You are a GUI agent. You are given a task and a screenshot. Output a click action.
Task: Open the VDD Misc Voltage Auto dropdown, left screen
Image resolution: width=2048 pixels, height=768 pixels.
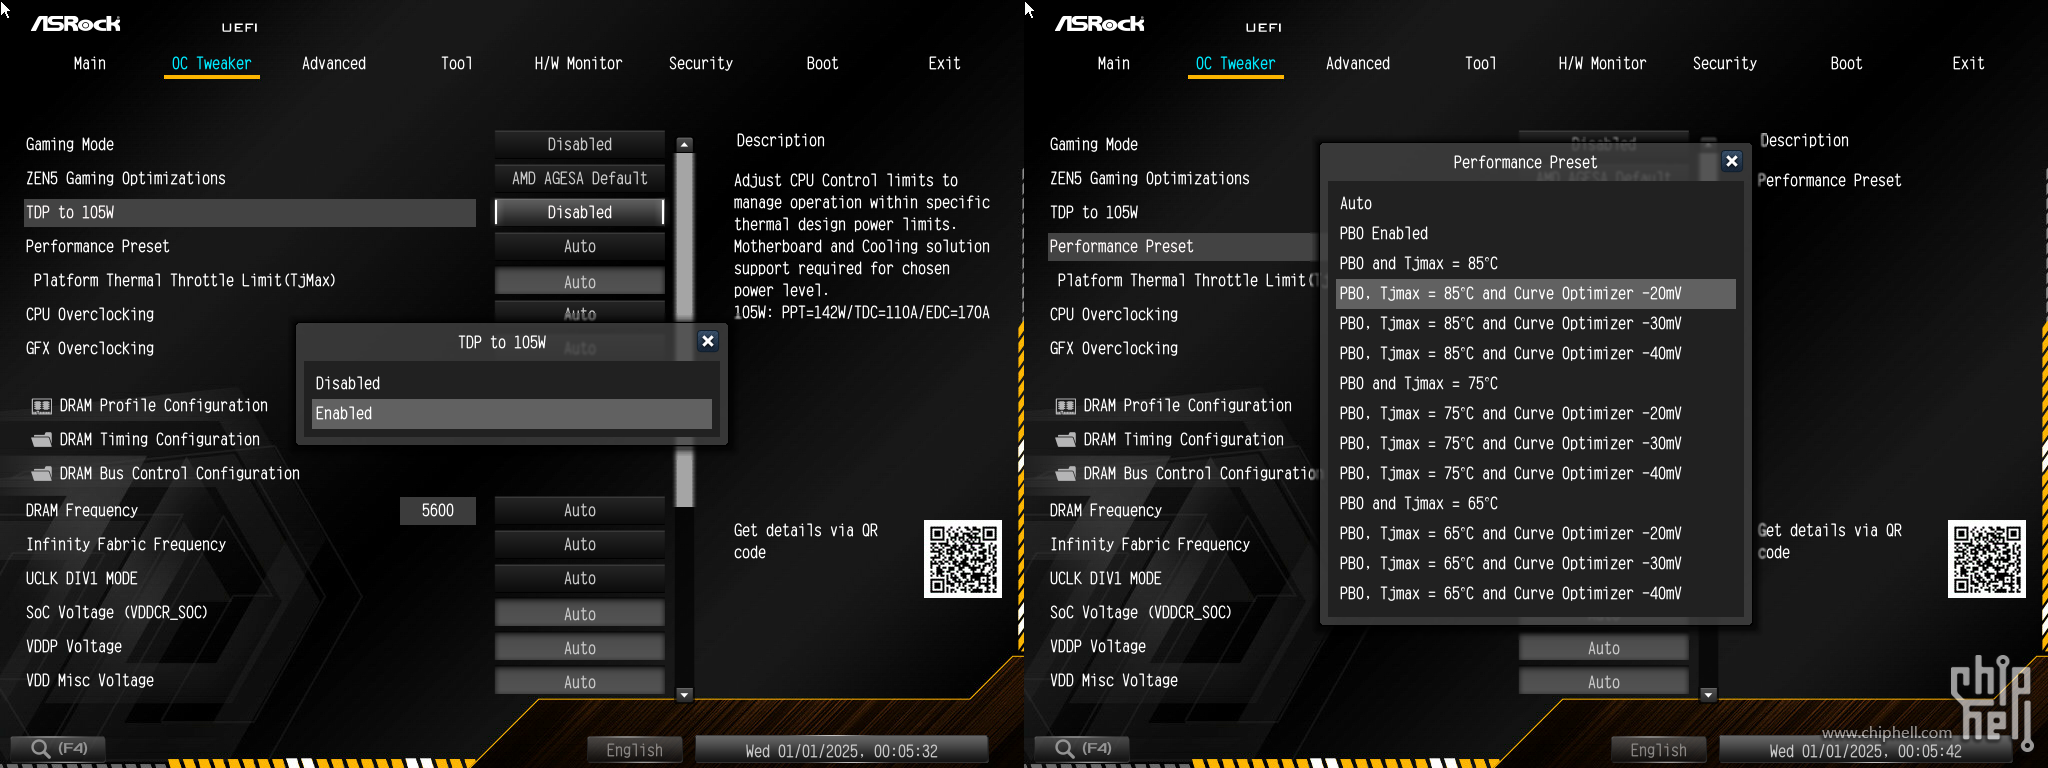(x=580, y=682)
